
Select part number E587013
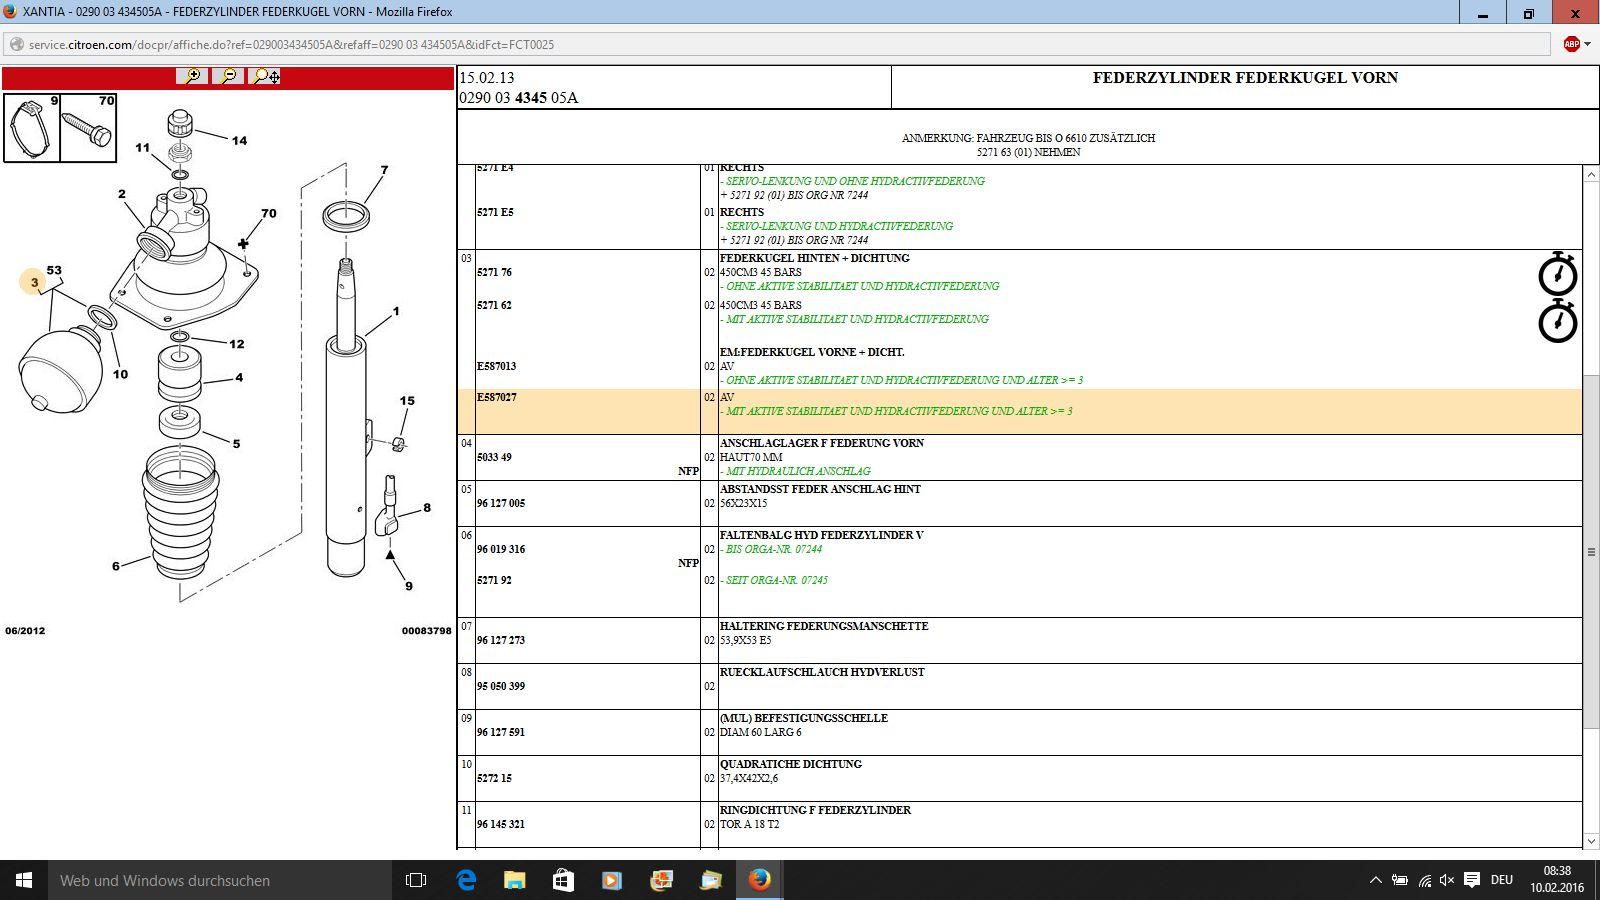pyautogui.click(x=496, y=366)
